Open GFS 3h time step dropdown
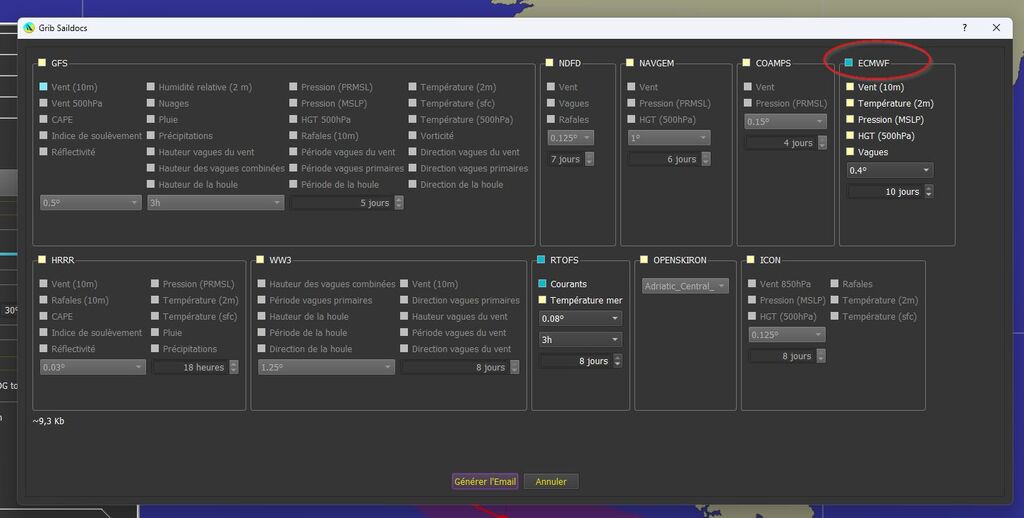 216,202
